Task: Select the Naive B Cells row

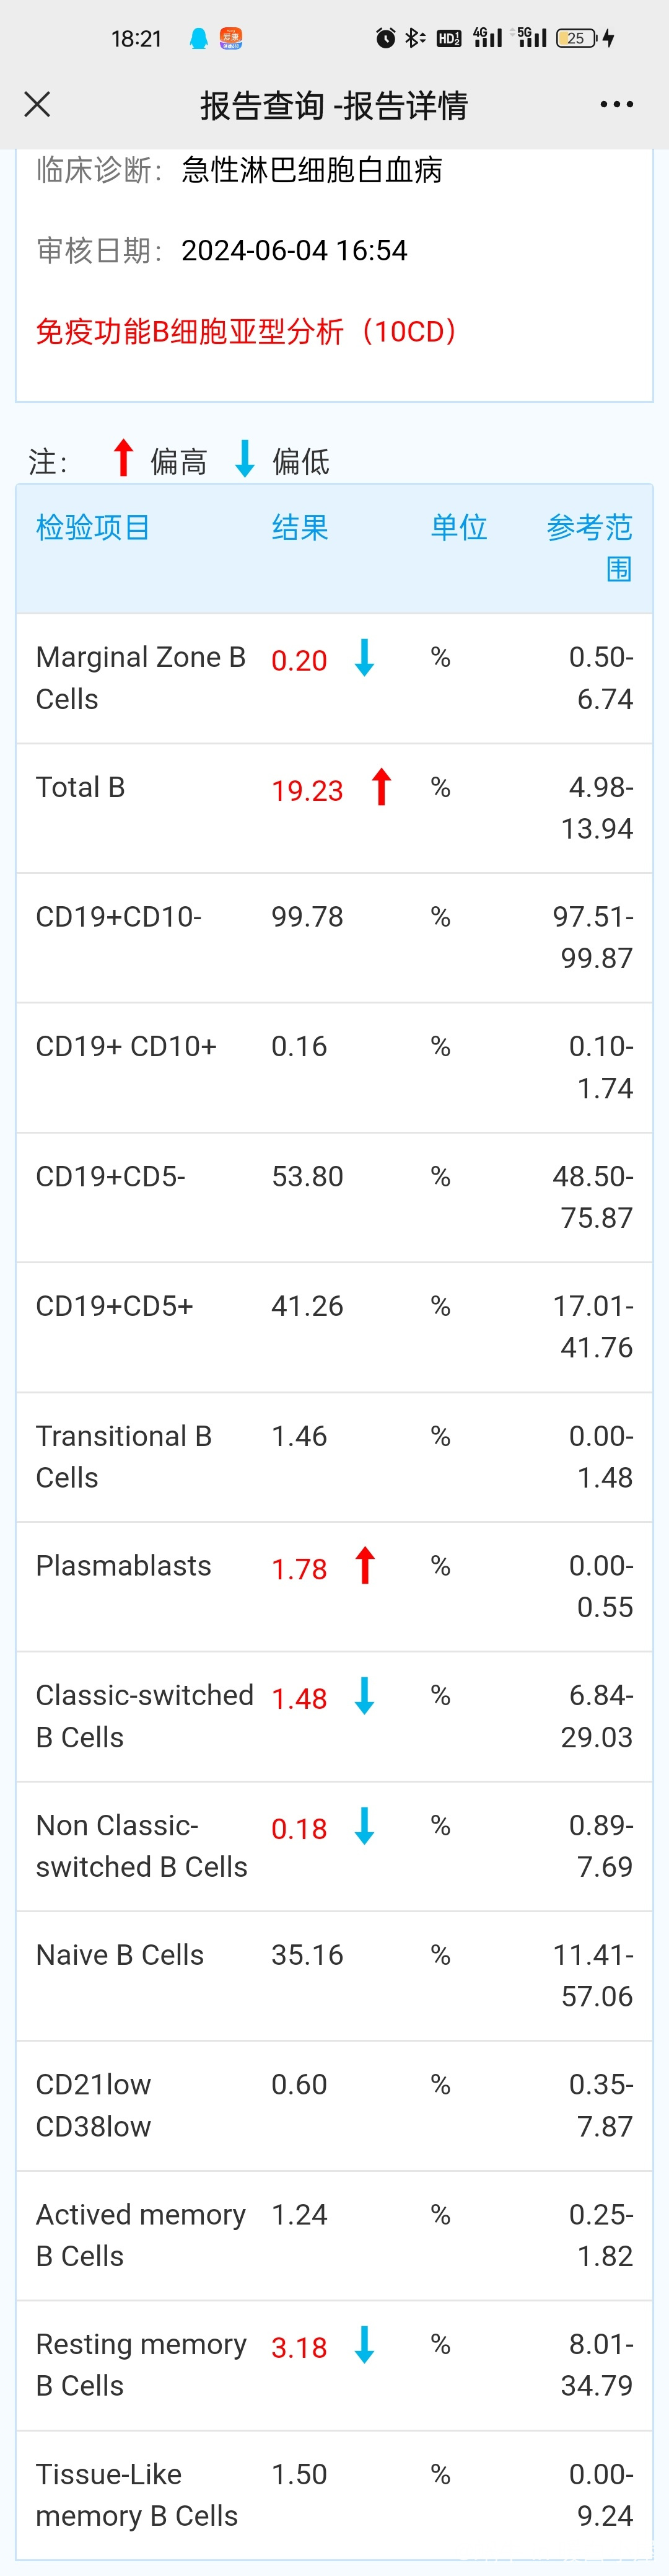Action: pyautogui.click(x=334, y=1976)
